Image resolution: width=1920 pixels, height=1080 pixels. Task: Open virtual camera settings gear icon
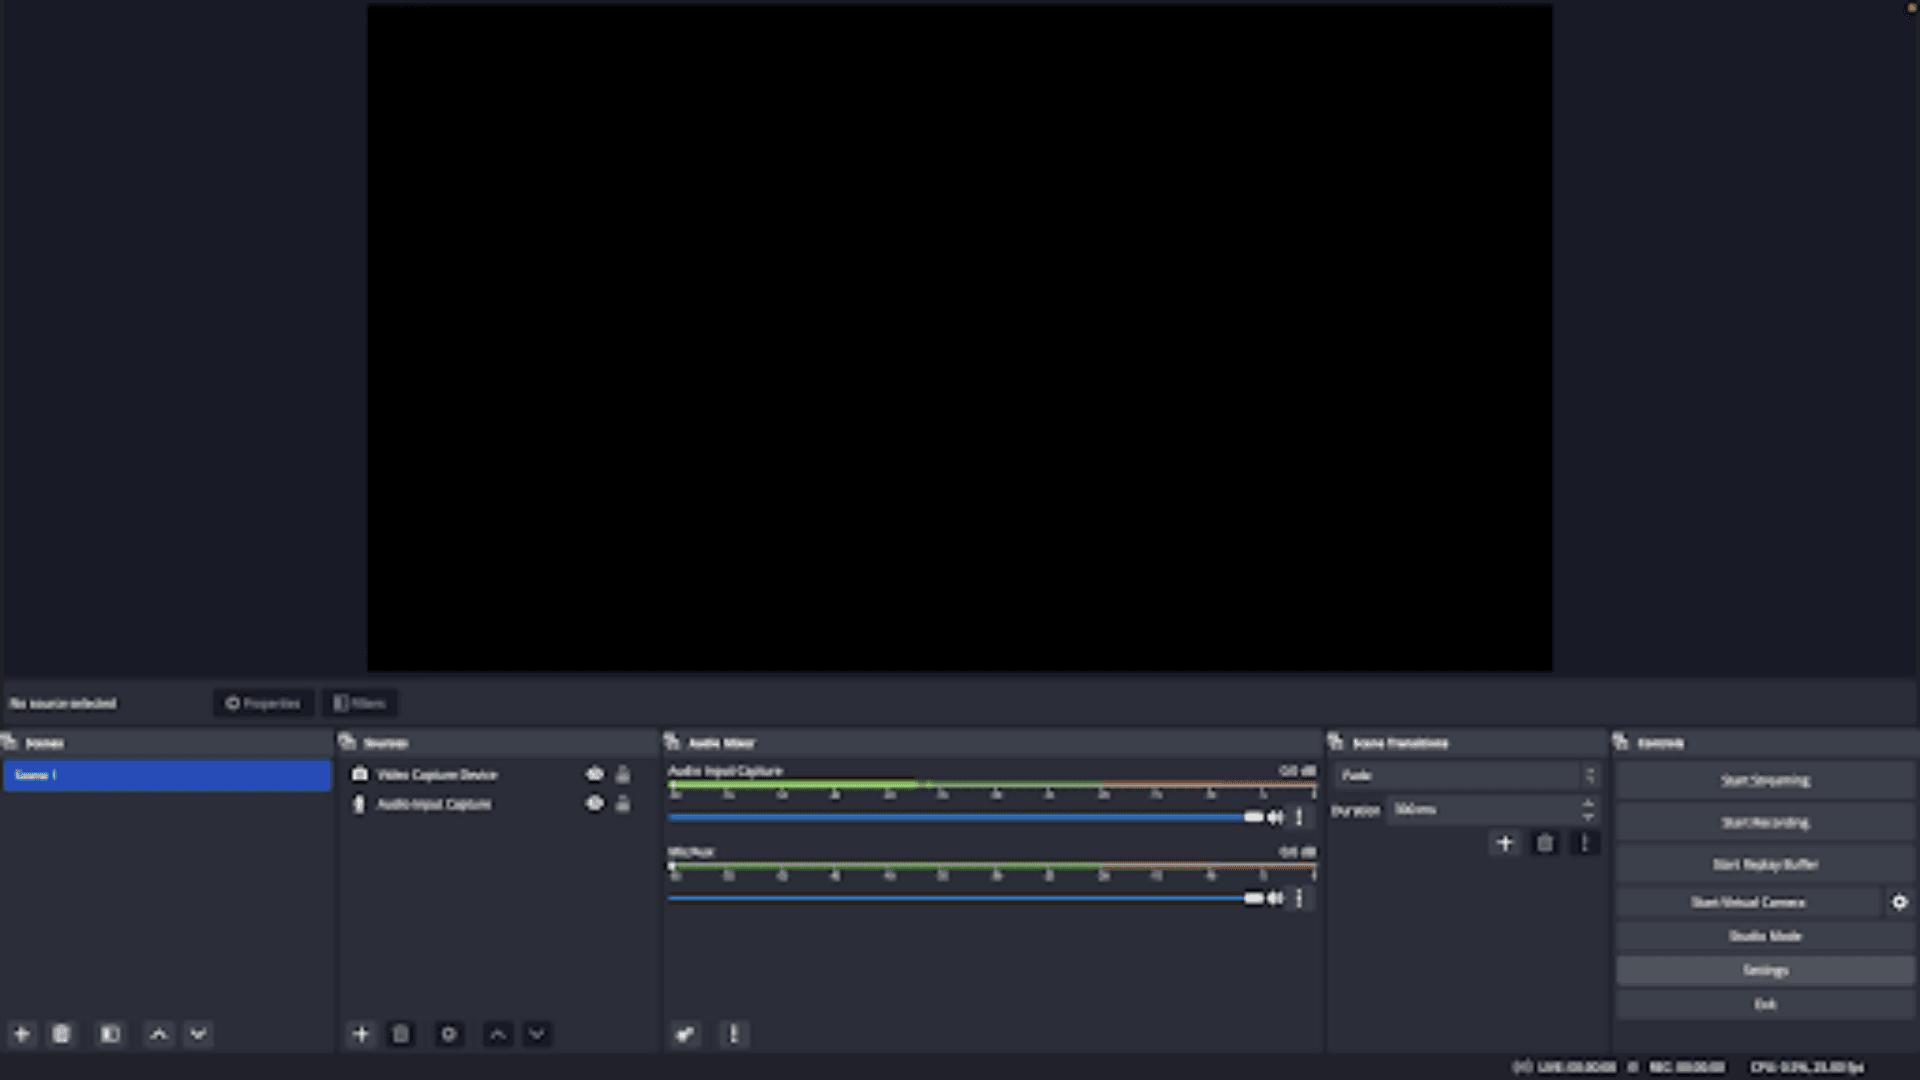click(x=1899, y=902)
